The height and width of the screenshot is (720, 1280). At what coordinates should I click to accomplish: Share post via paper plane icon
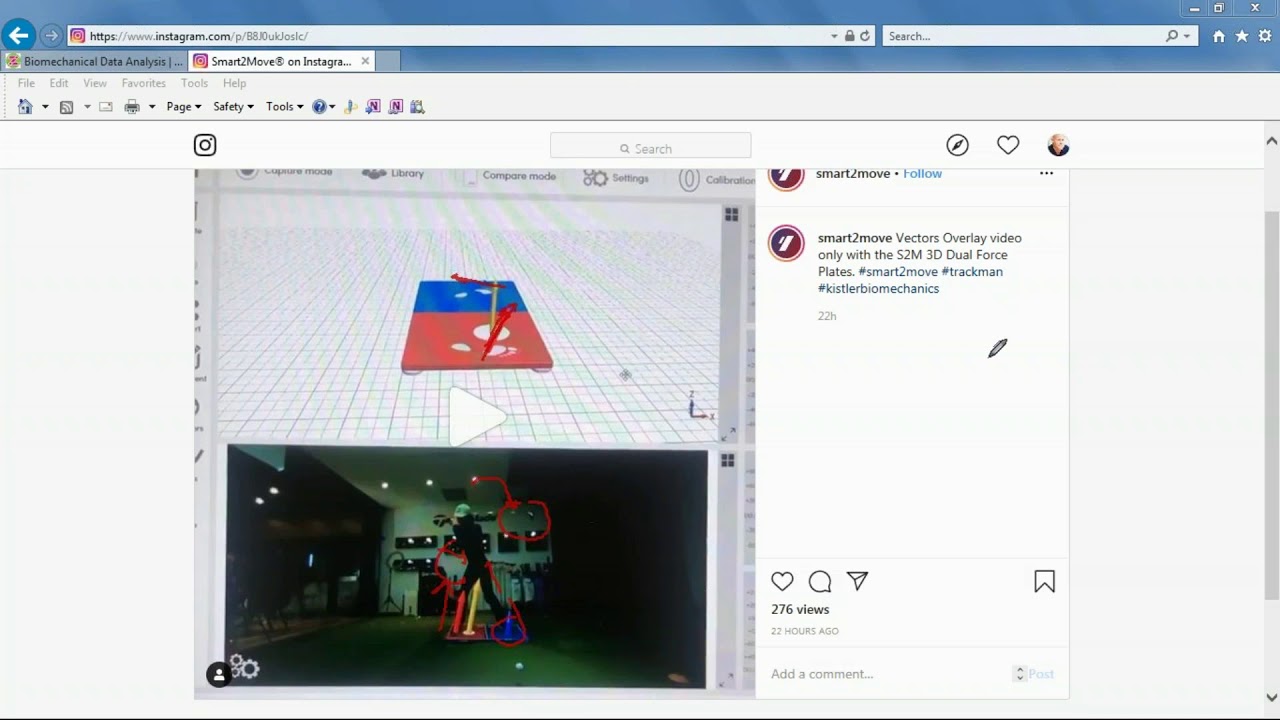tap(857, 581)
